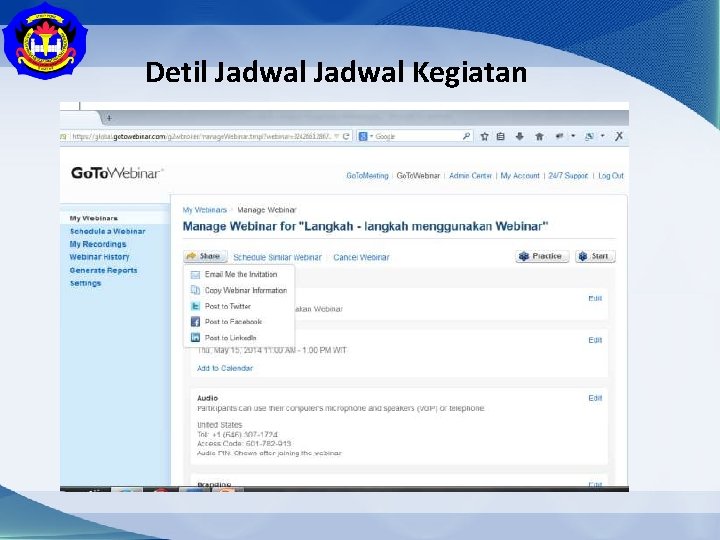Click the browser home icon
Screen dimensions: 720x540
click(x=540, y=136)
